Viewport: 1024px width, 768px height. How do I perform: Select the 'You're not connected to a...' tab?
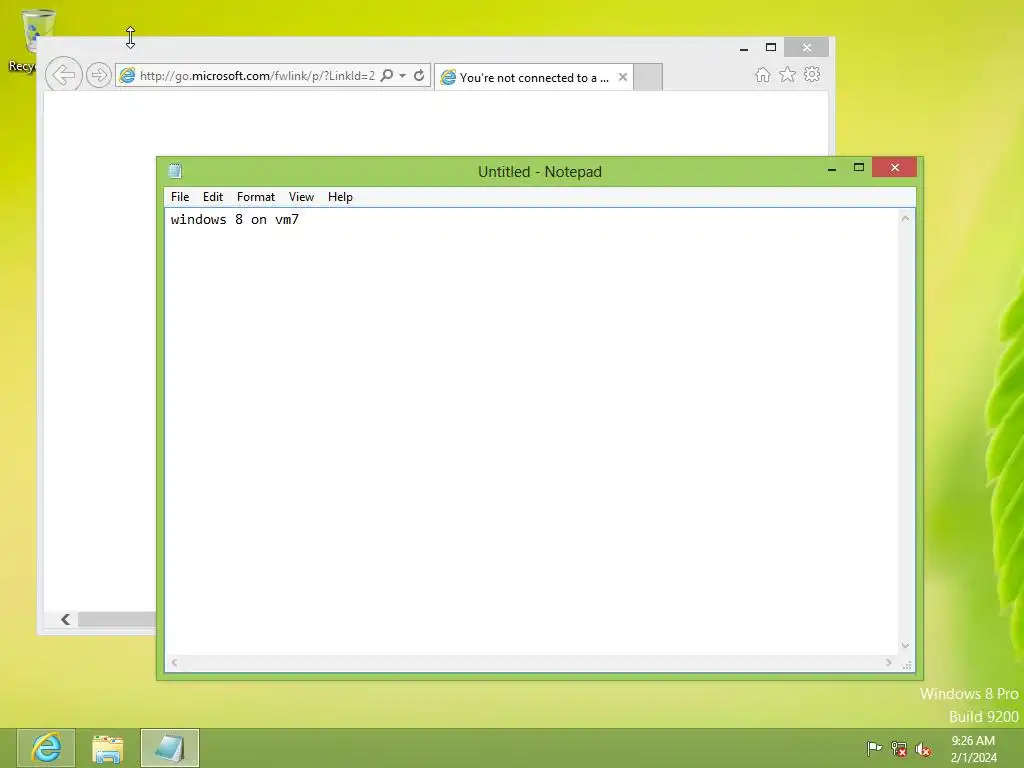533,77
